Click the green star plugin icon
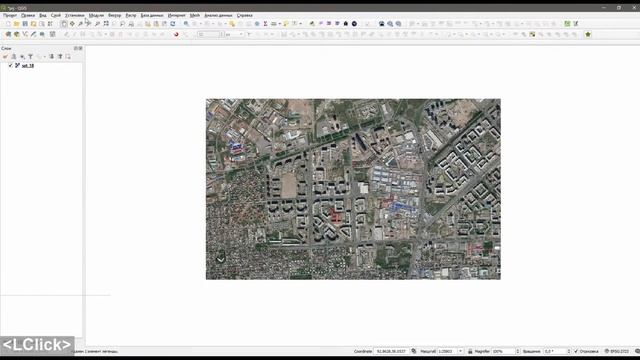 (588, 35)
